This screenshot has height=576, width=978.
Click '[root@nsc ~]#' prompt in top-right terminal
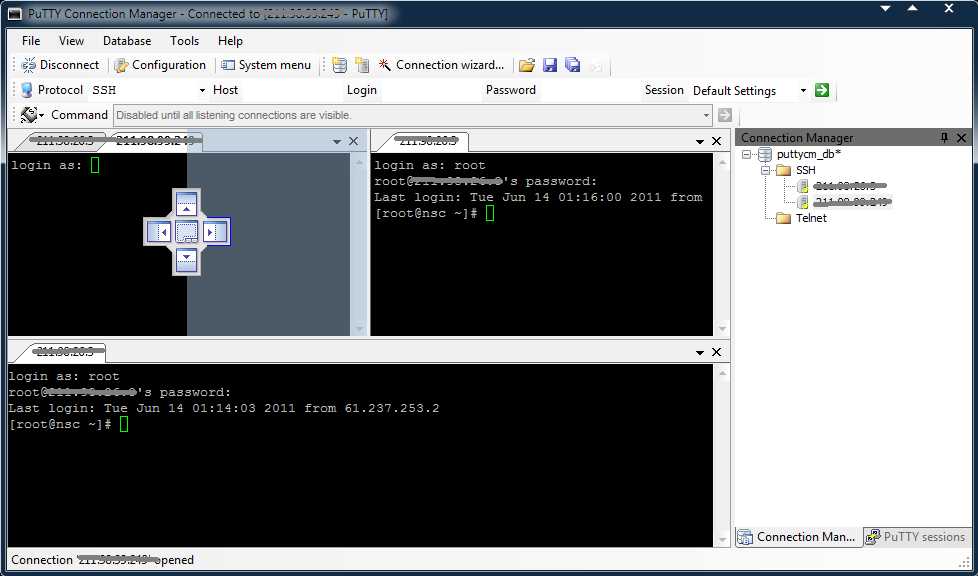point(426,213)
